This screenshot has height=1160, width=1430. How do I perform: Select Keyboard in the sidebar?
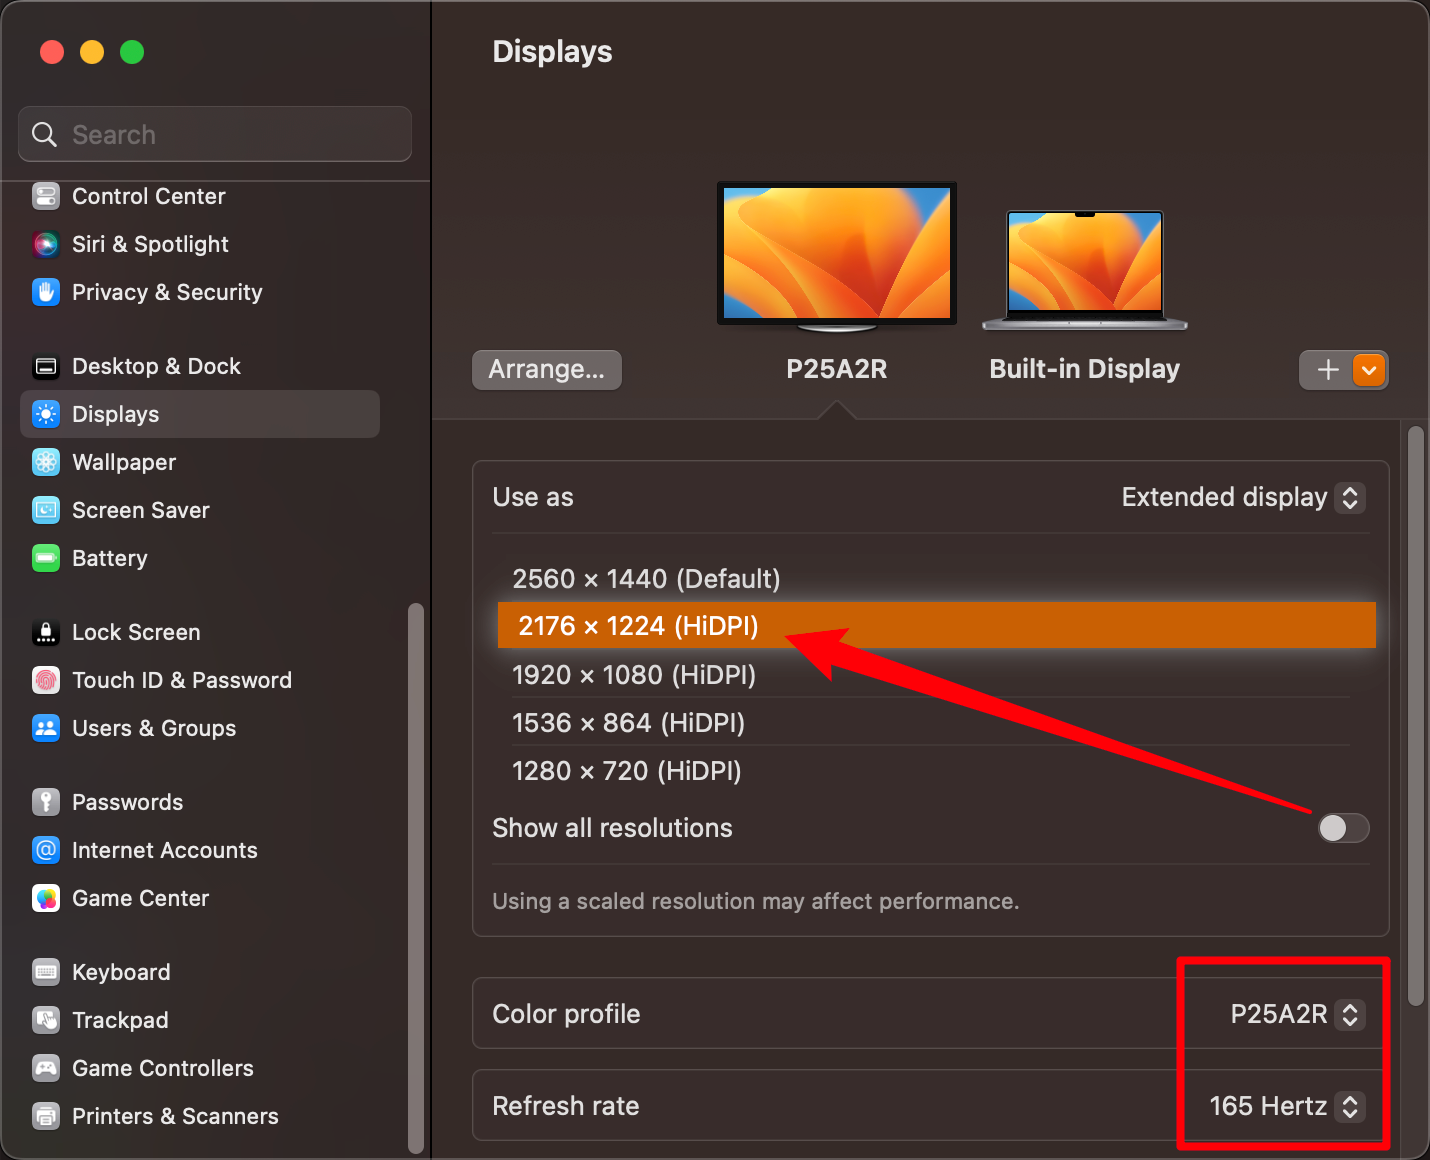click(121, 972)
